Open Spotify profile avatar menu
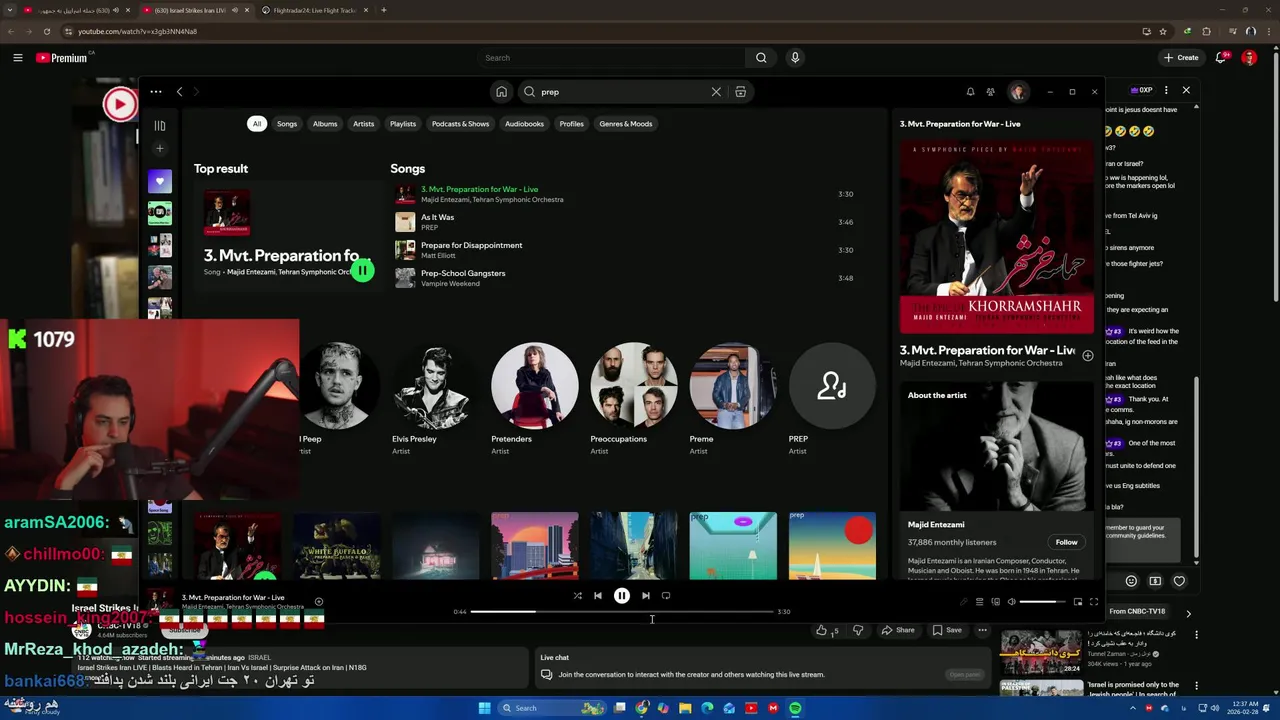The height and width of the screenshot is (720, 1280). click(x=1018, y=92)
